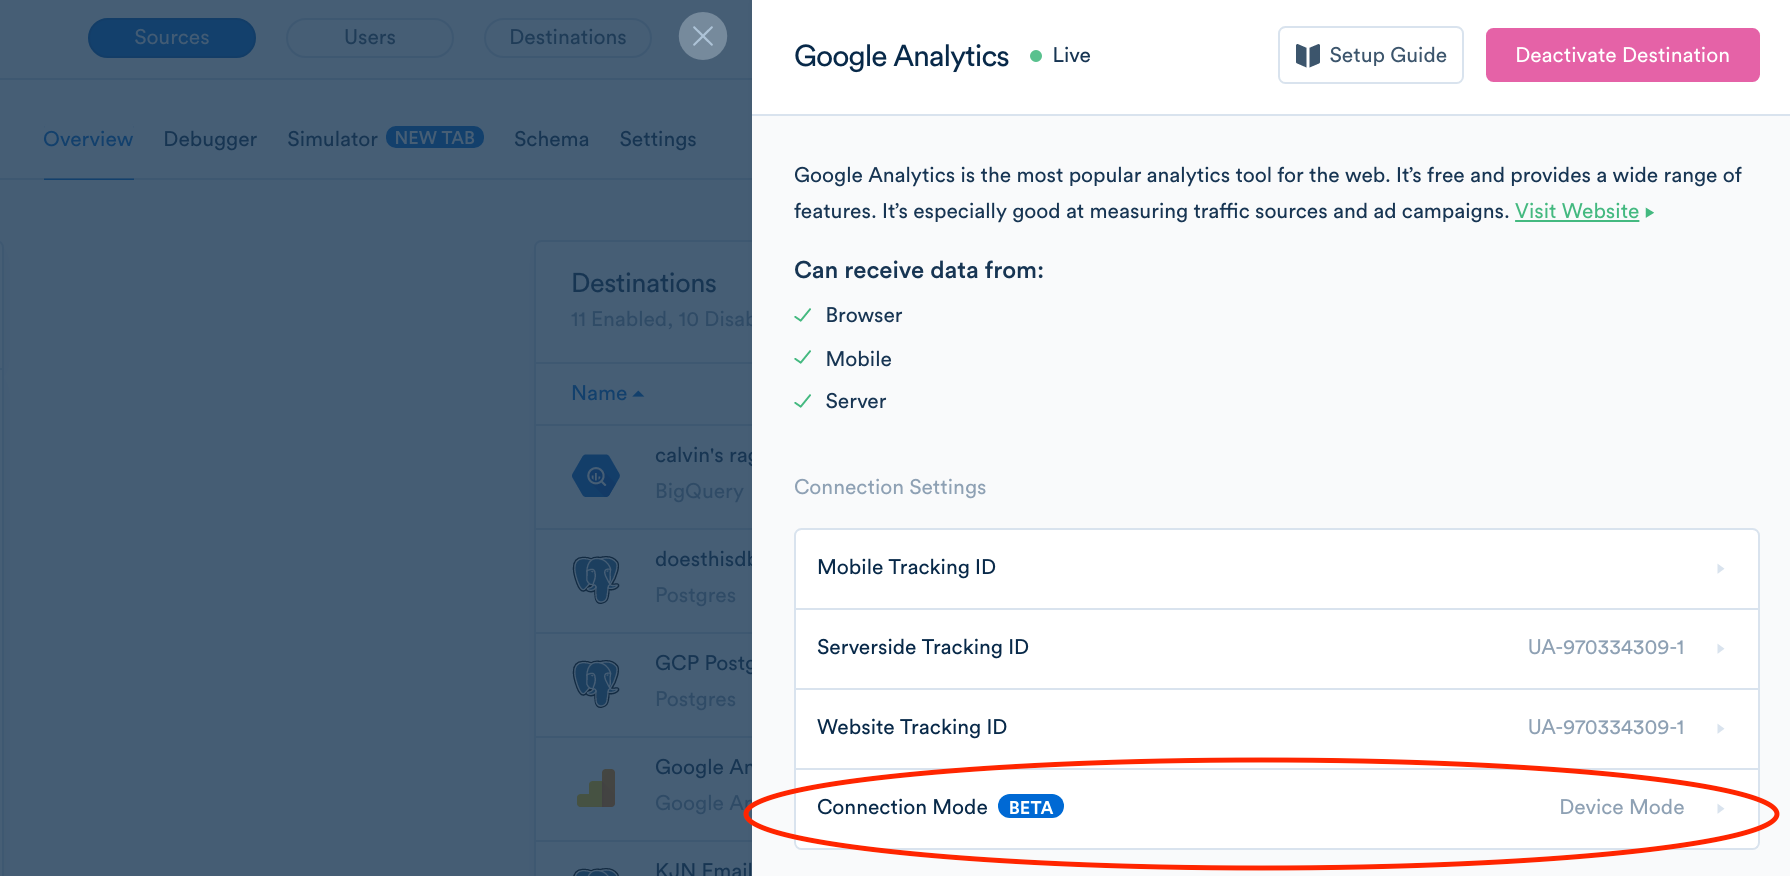
Task: Click the Google Analytics bar chart icon
Action: pyautogui.click(x=596, y=787)
